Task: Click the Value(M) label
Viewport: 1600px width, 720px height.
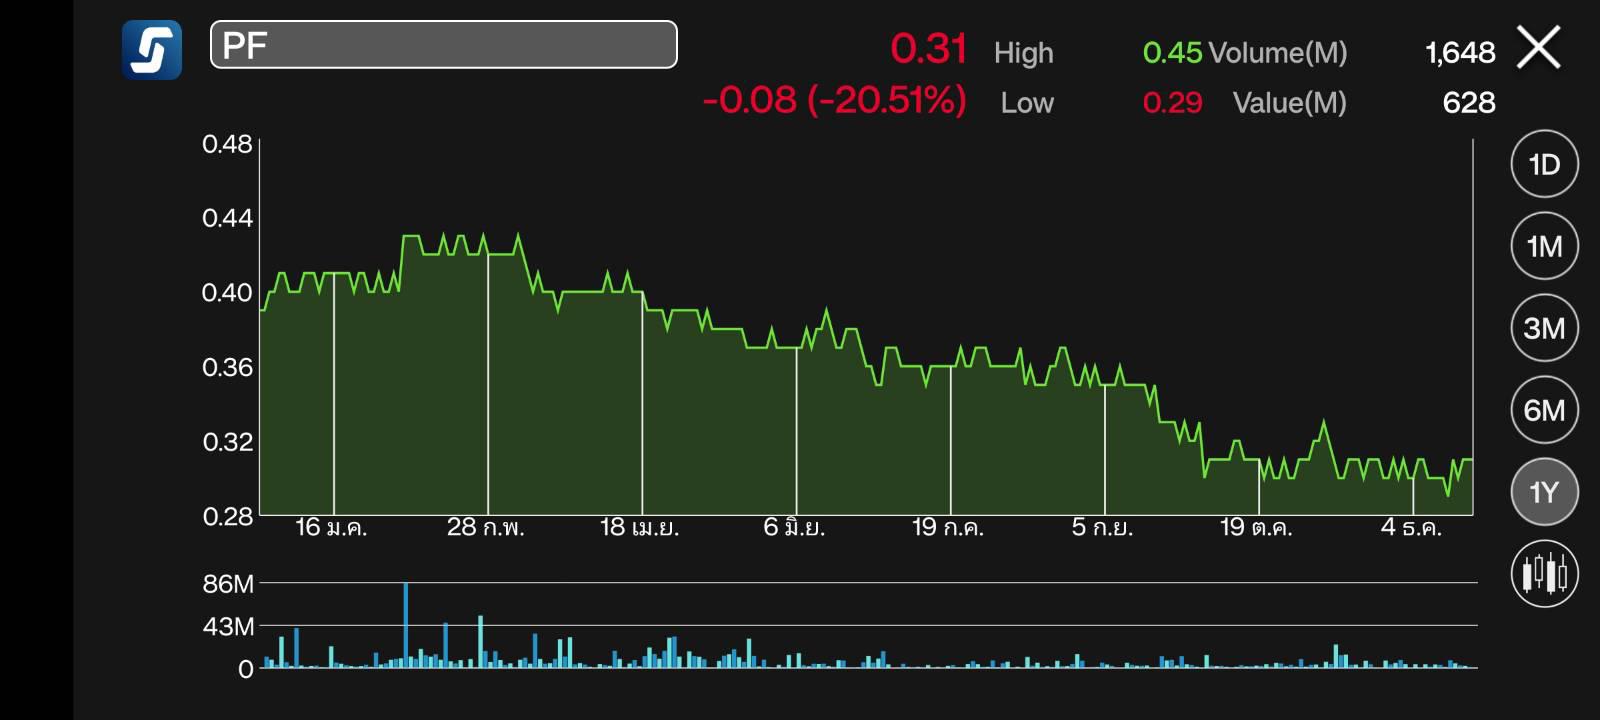Action: [x=1290, y=103]
